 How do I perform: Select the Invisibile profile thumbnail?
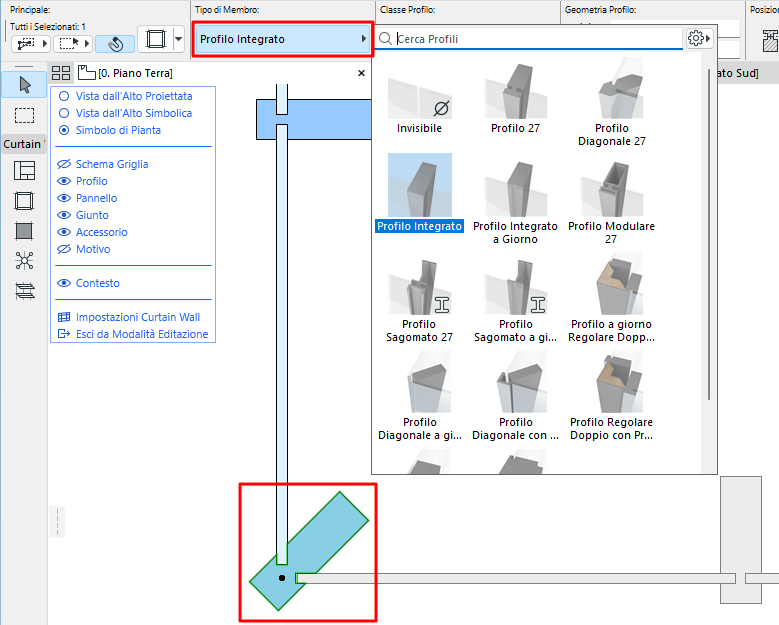coord(419,97)
